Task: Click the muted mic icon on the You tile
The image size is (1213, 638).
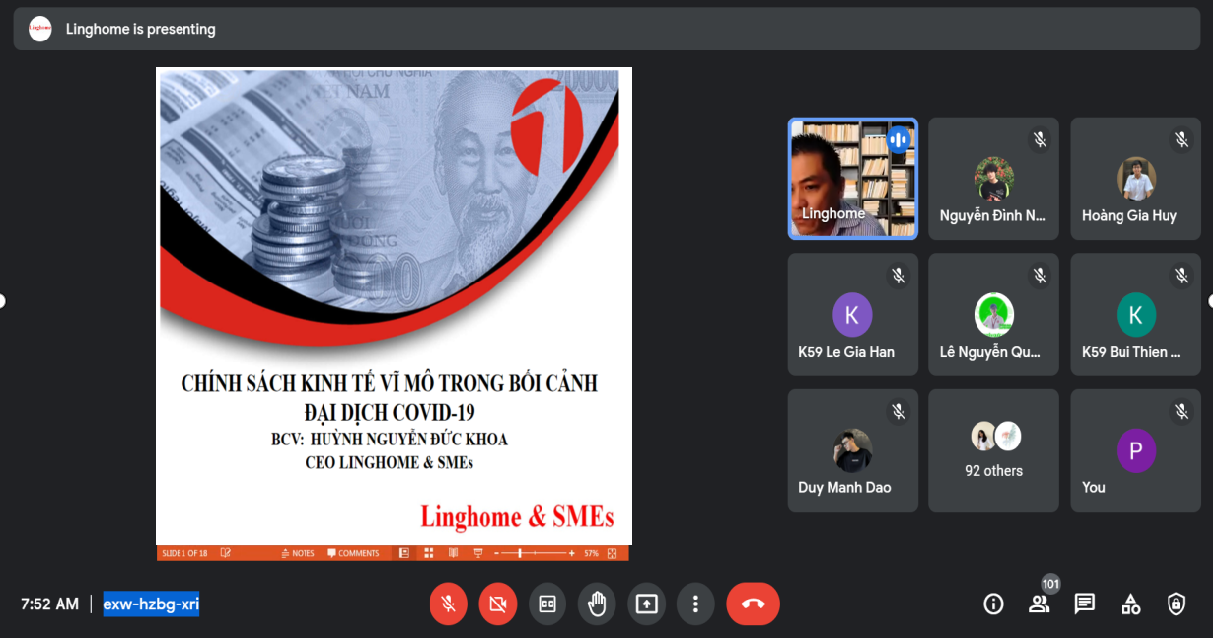Action: pos(1182,411)
